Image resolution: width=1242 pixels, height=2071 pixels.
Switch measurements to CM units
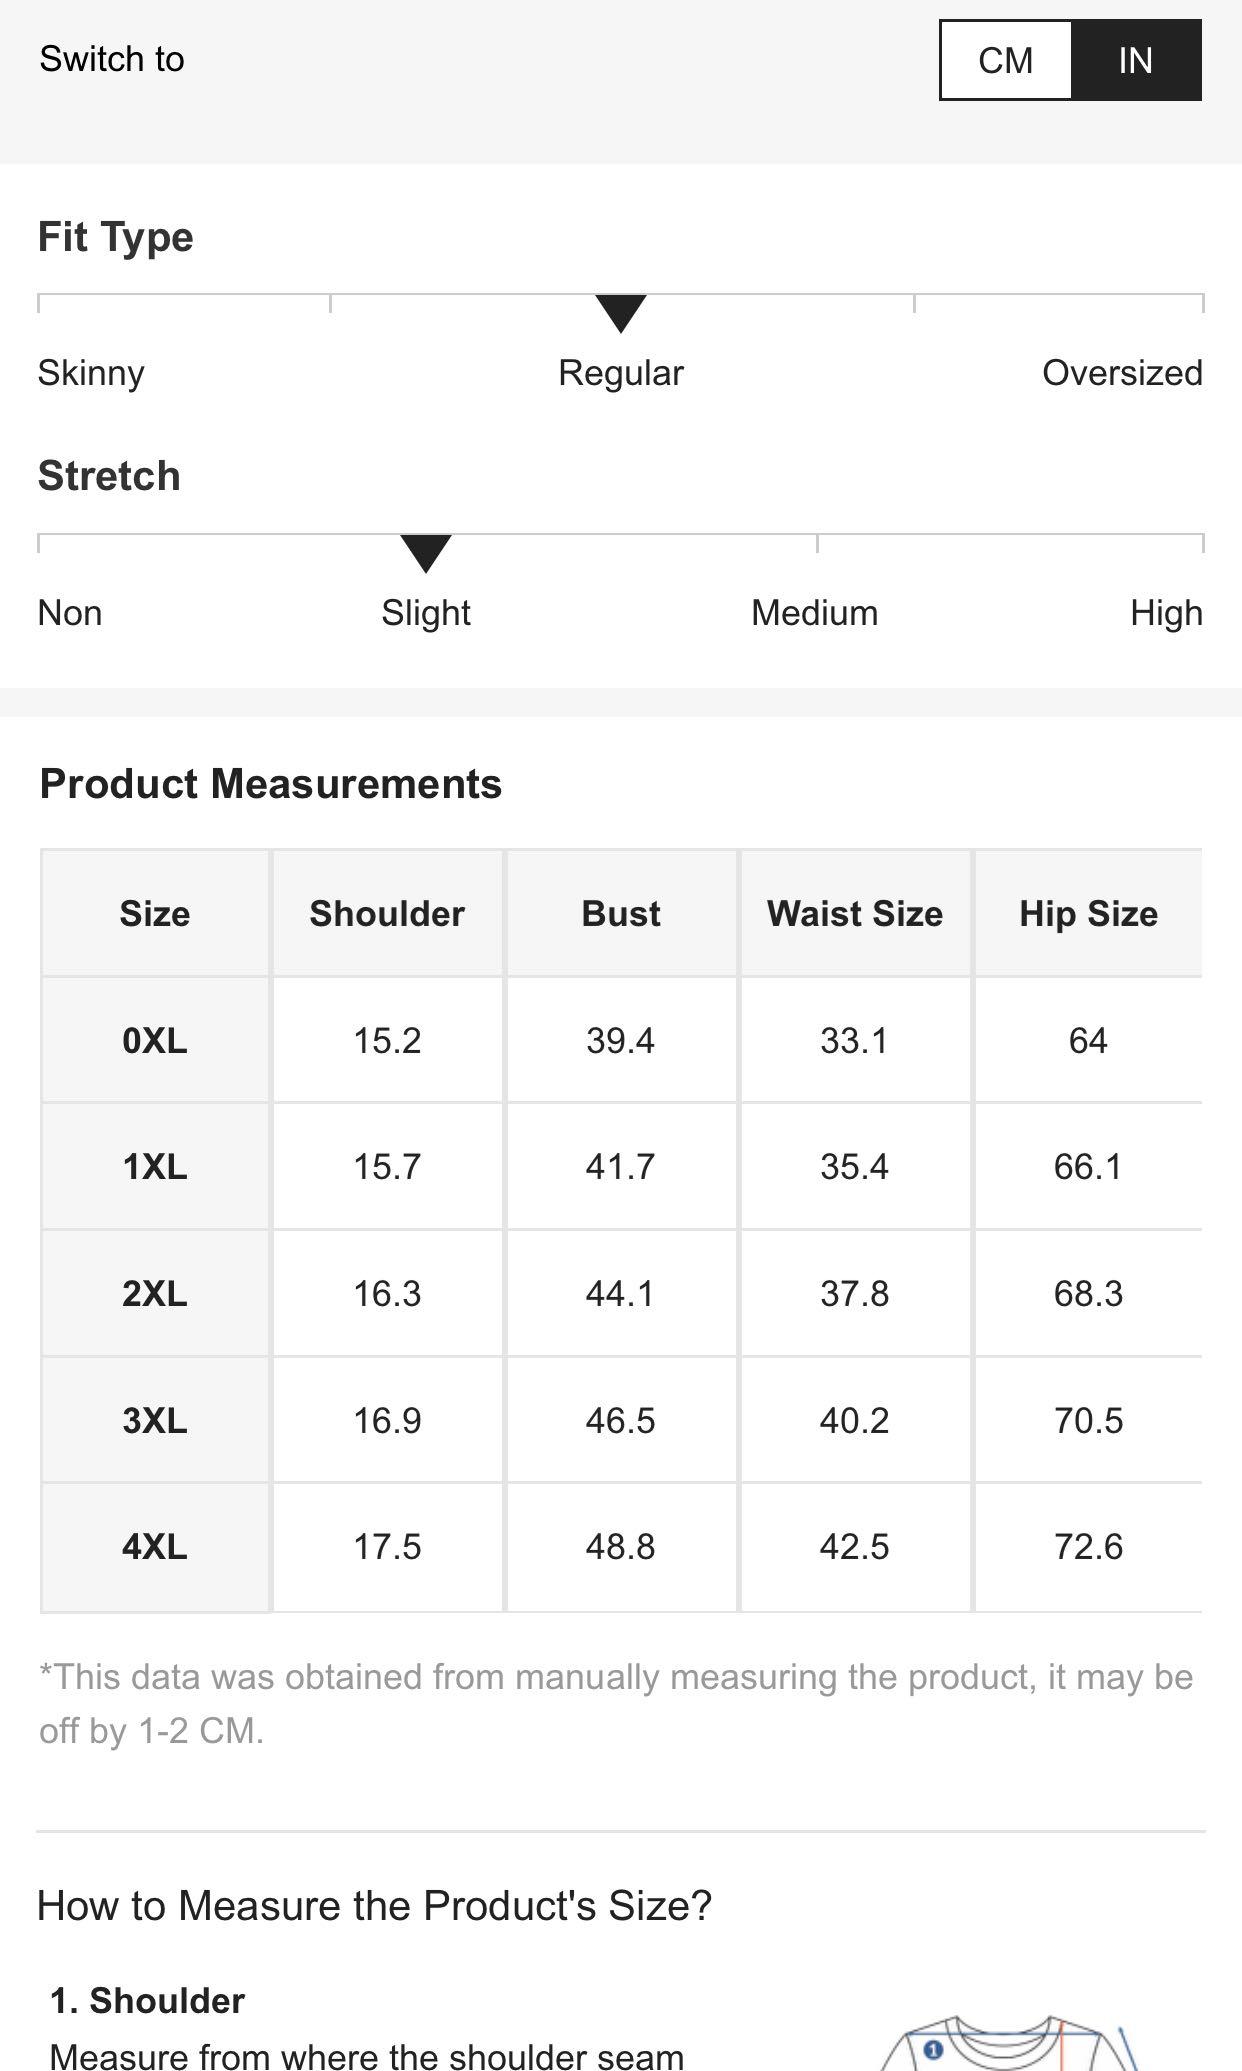pos(1006,60)
